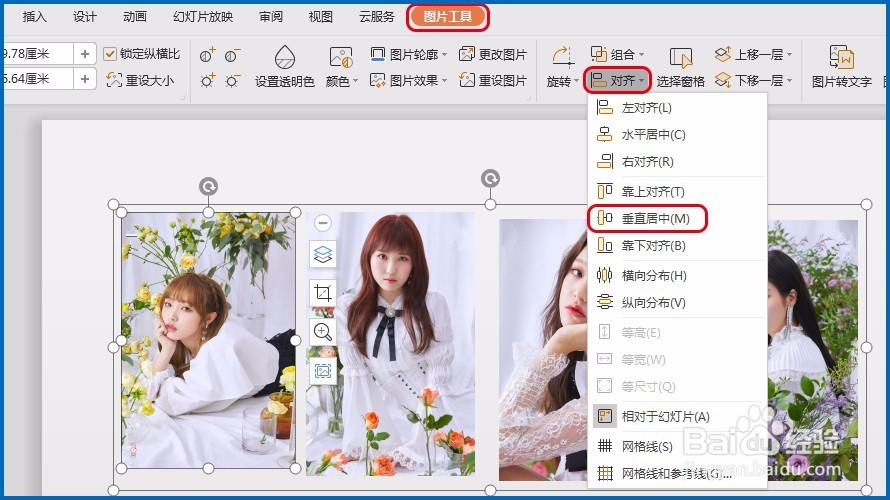Screen dimensions: 890x500
Task: Click 更改图片 button
Action: point(493,54)
